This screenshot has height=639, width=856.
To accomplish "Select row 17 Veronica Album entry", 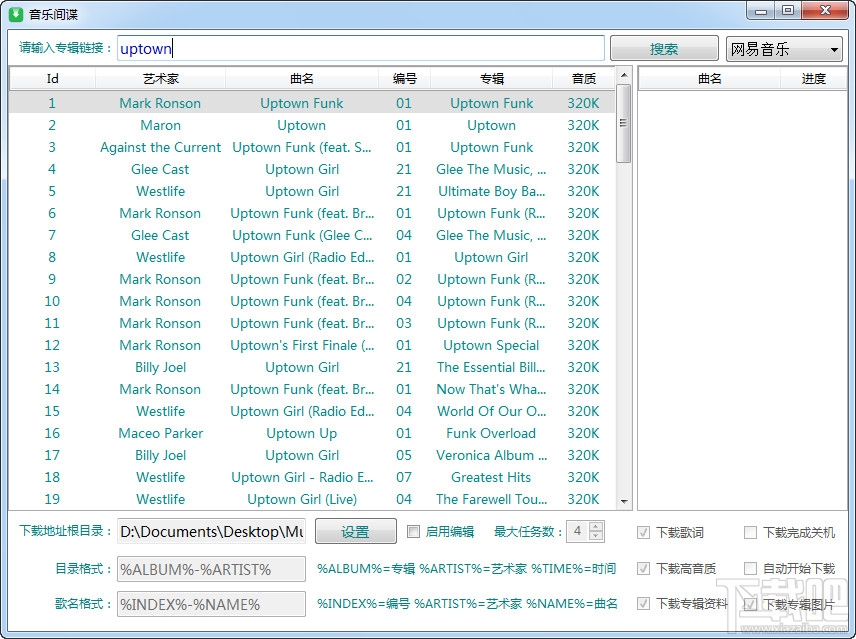I will 491,455.
